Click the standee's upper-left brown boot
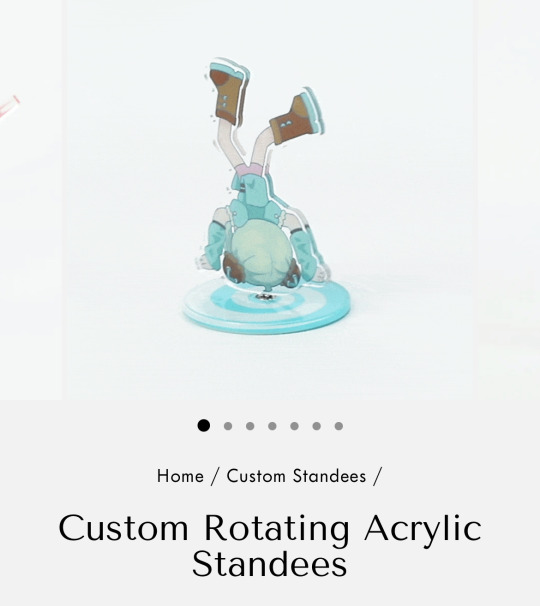The height and width of the screenshot is (606, 540). click(227, 93)
